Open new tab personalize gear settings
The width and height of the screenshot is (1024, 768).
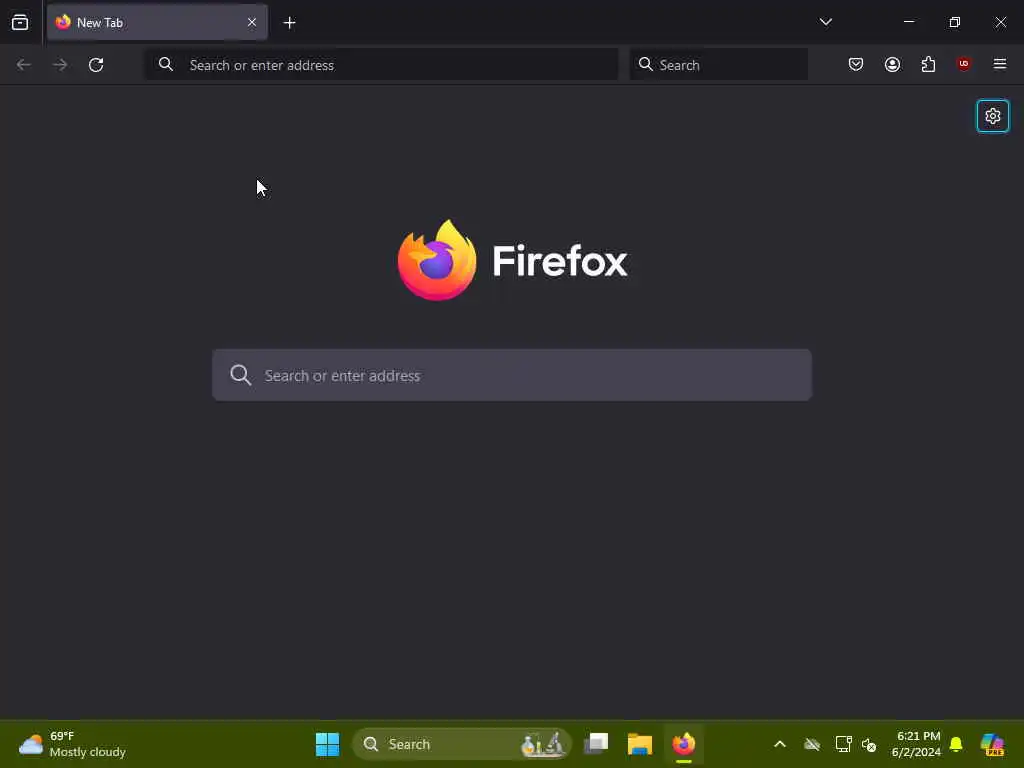tap(993, 116)
